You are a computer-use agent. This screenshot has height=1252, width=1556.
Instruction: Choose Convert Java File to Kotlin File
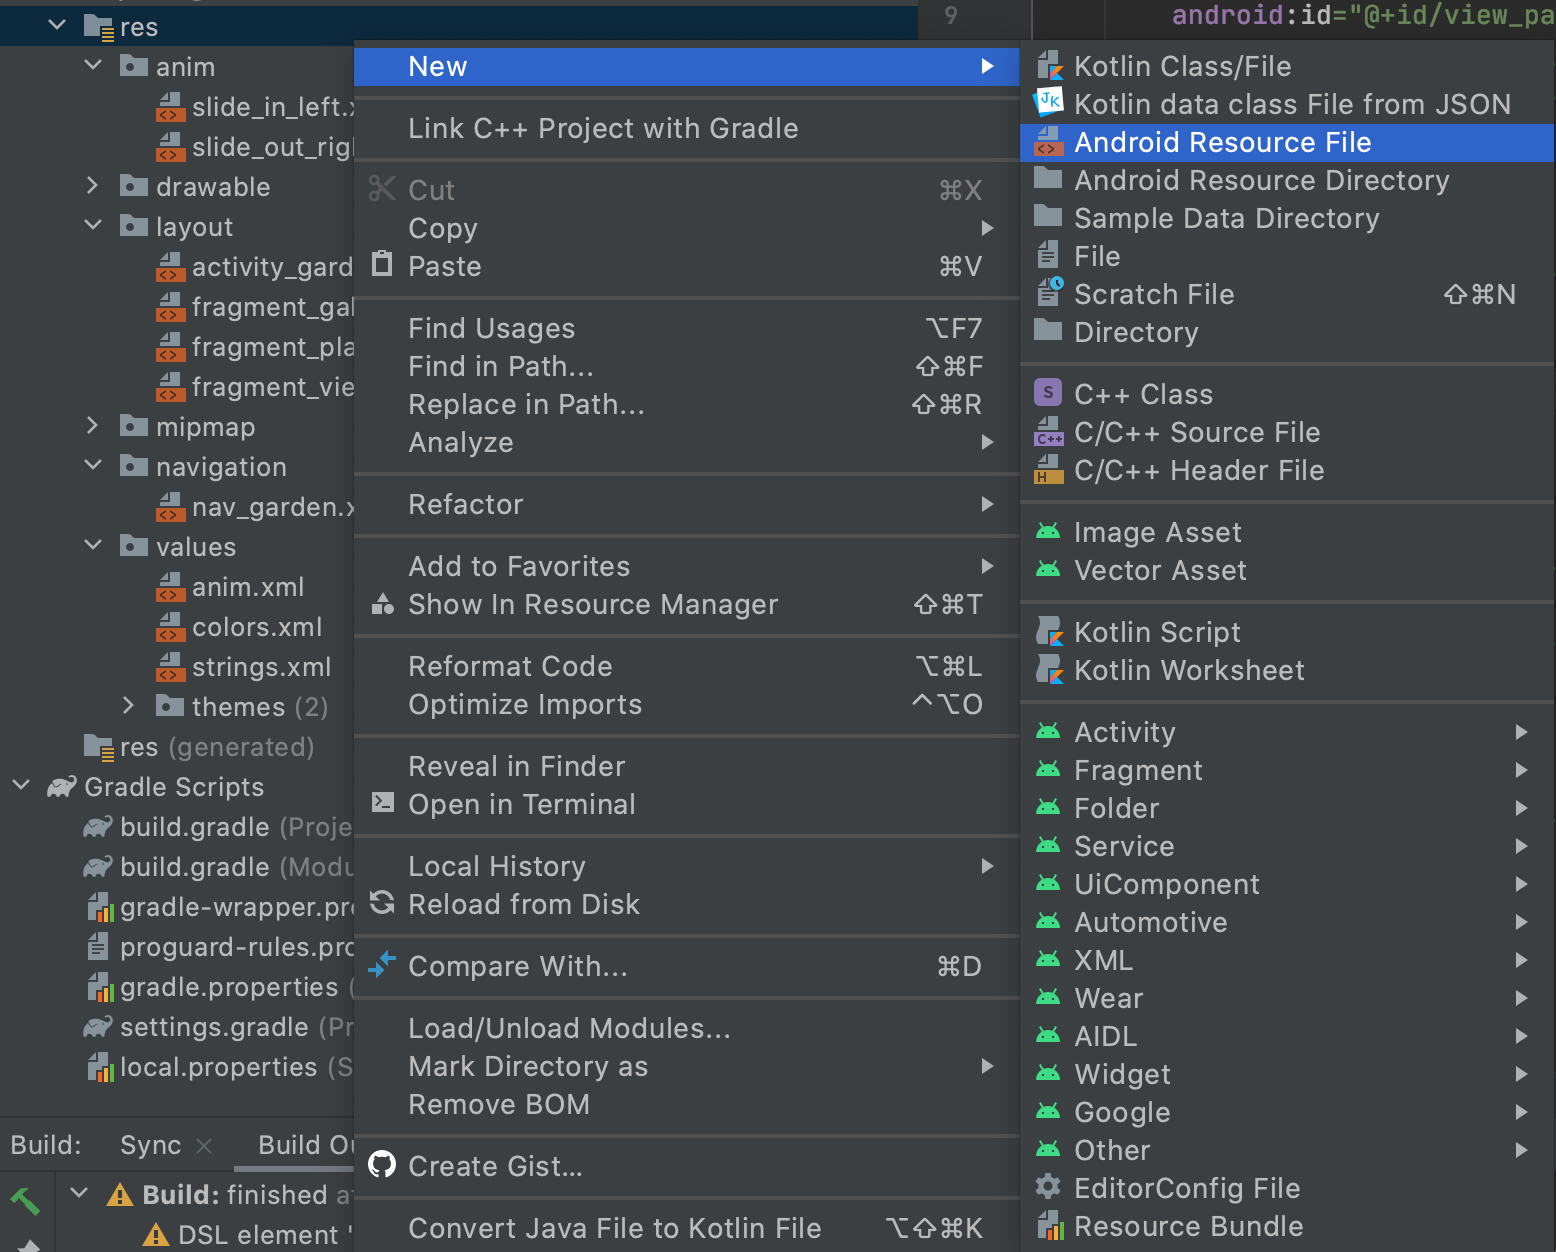(687, 1228)
